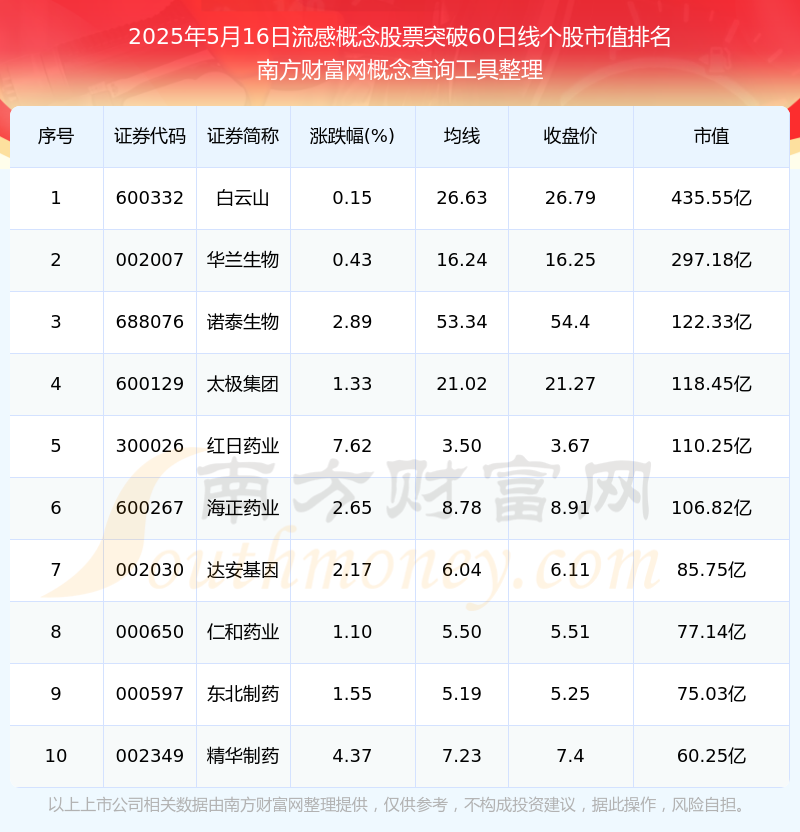The height and width of the screenshot is (832, 800).
Task: Select stock name 红日药业
Action: point(243,446)
